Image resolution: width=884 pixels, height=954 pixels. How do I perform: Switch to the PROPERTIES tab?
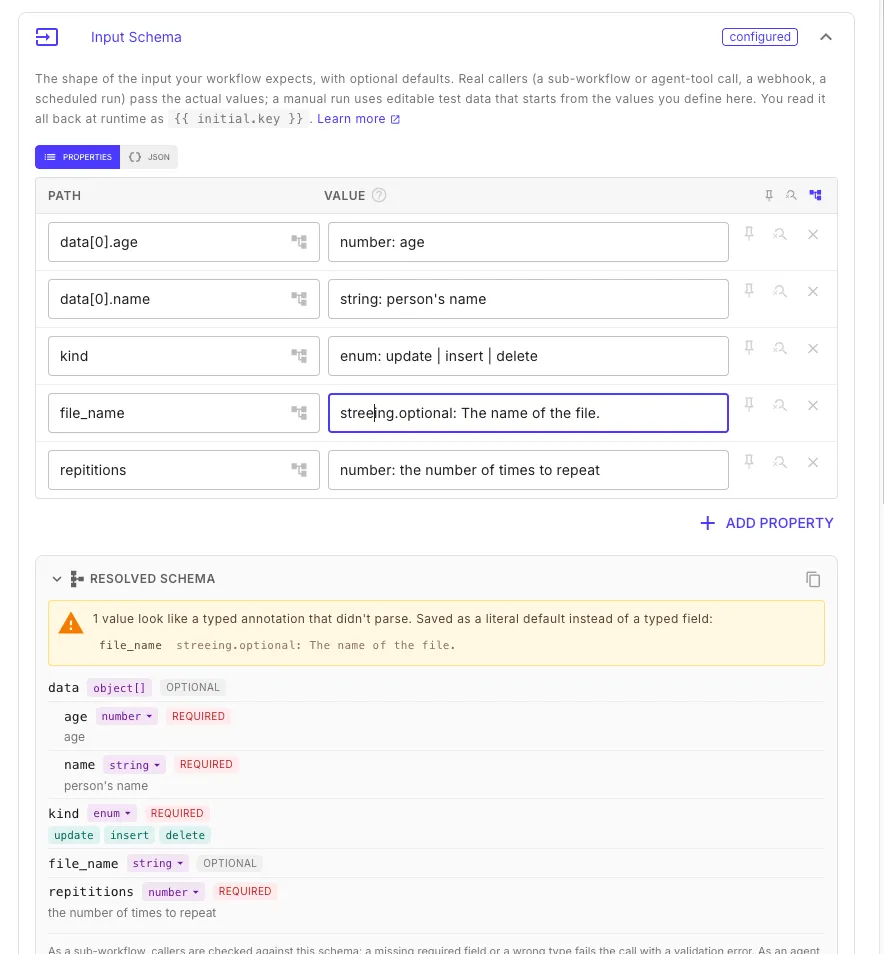(77, 157)
